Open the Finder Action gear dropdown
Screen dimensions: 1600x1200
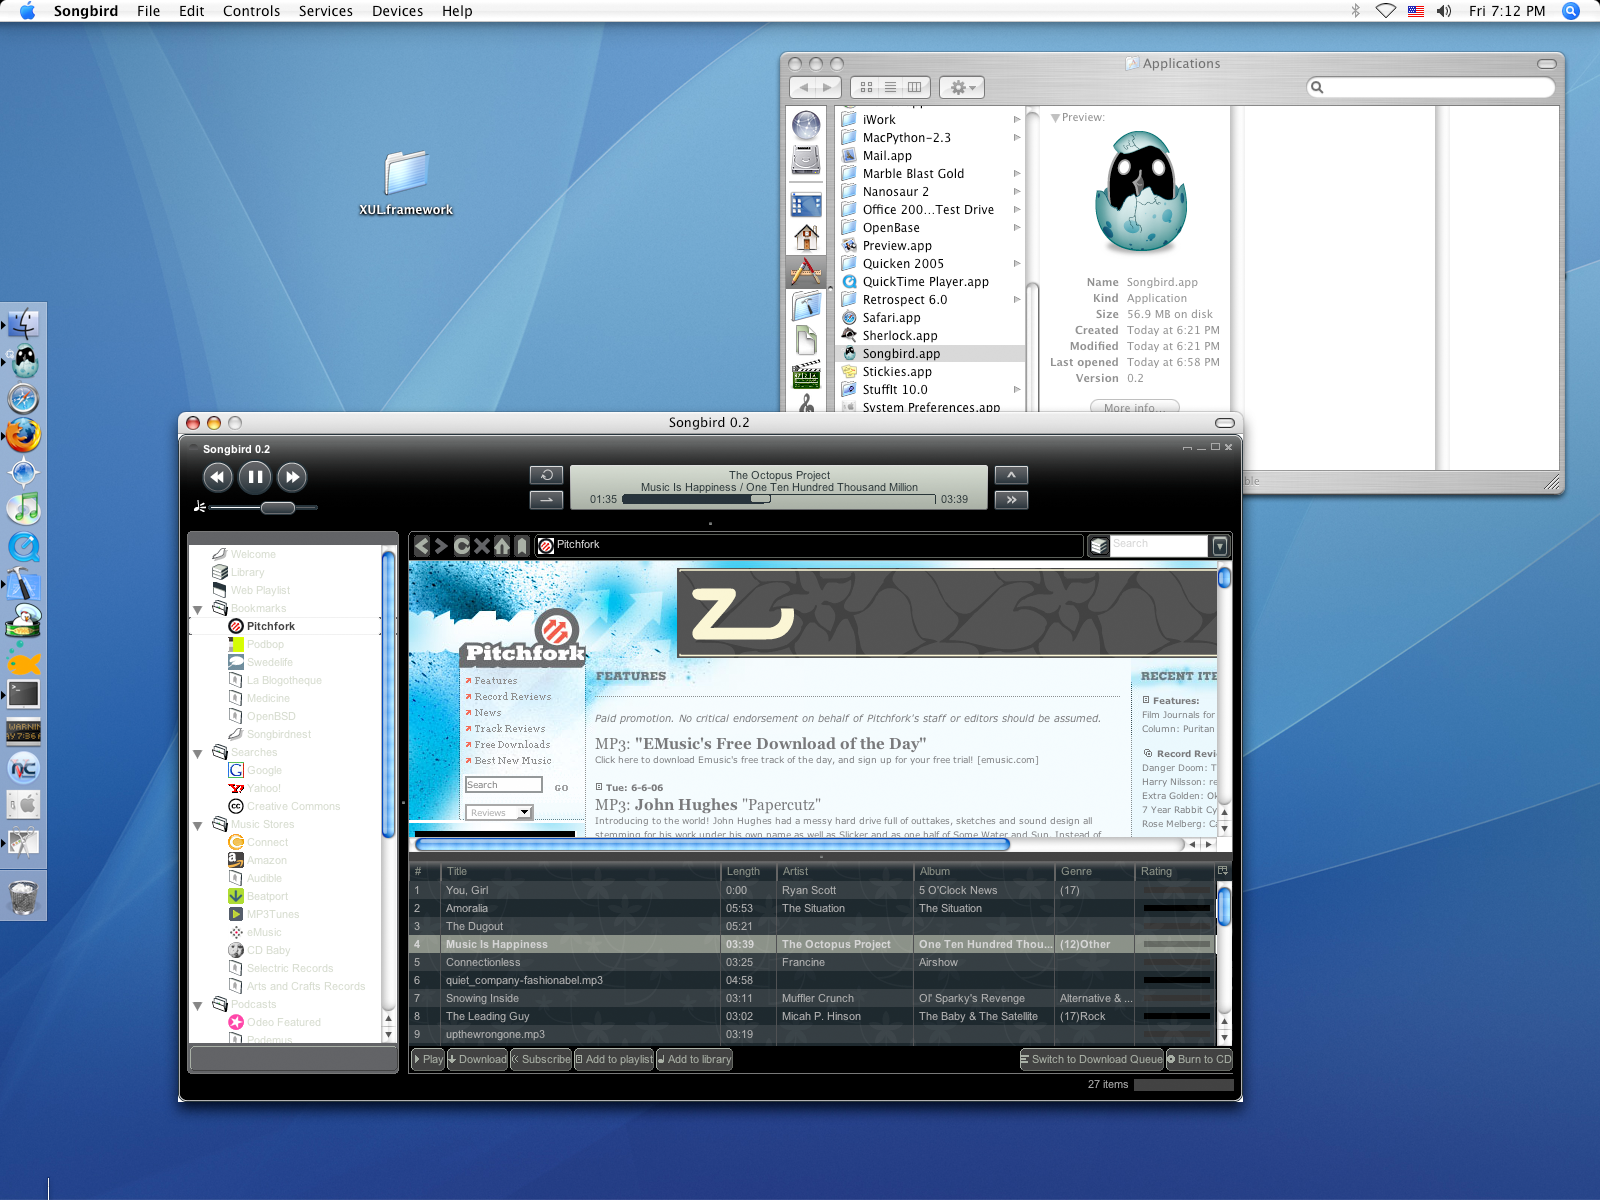pyautogui.click(x=962, y=87)
